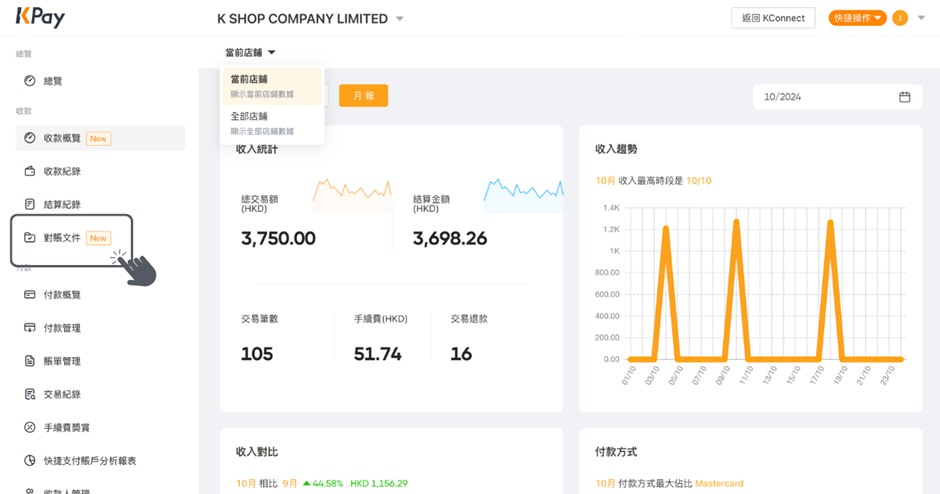This screenshot has height=494, width=940.
Task: Click the 付款管理 icon
Action: 29,328
